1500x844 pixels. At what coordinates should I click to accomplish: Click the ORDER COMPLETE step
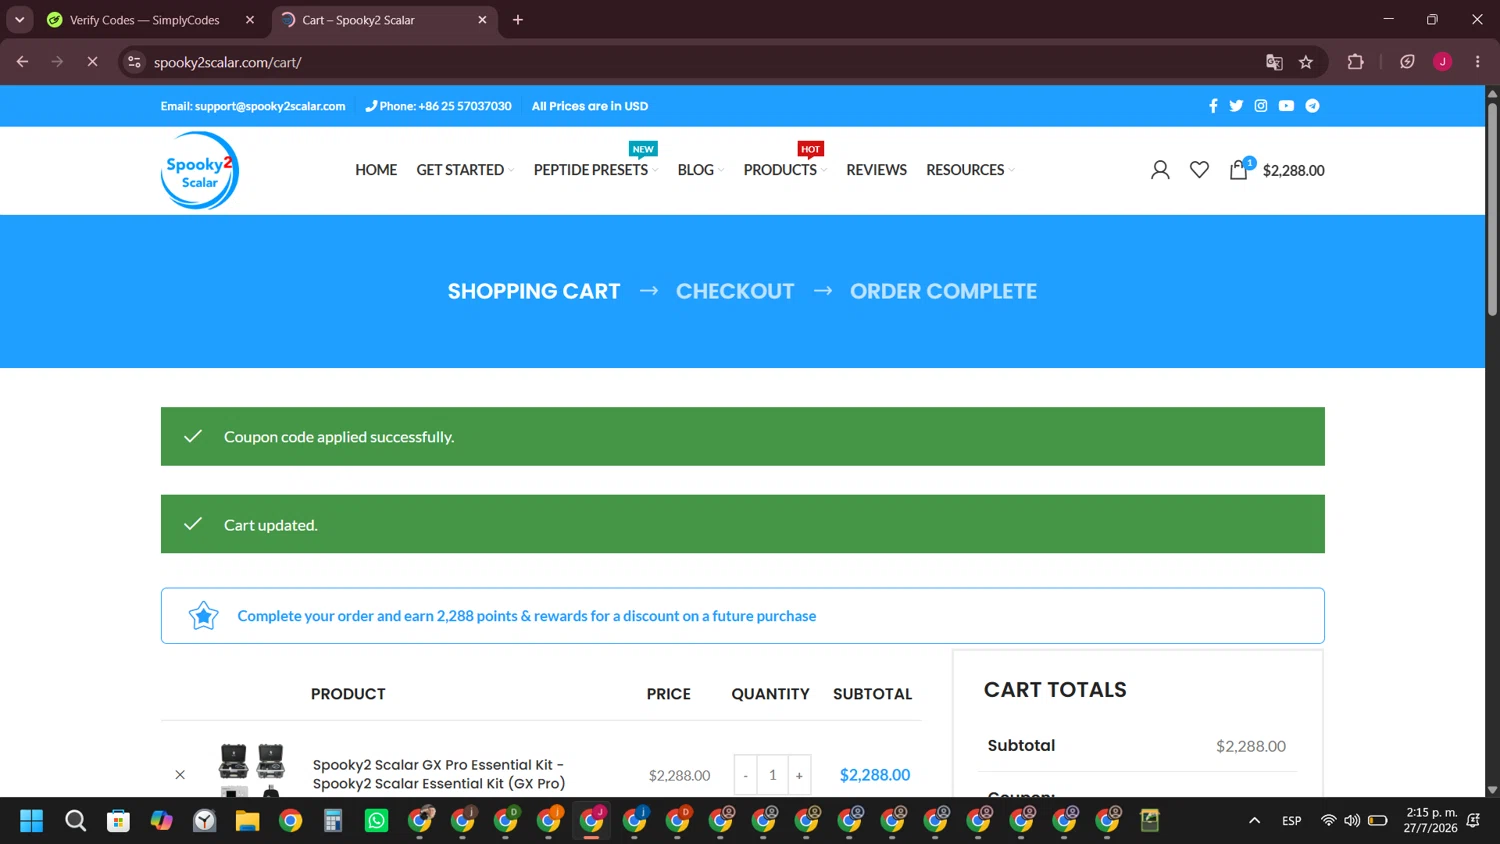coord(943,291)
